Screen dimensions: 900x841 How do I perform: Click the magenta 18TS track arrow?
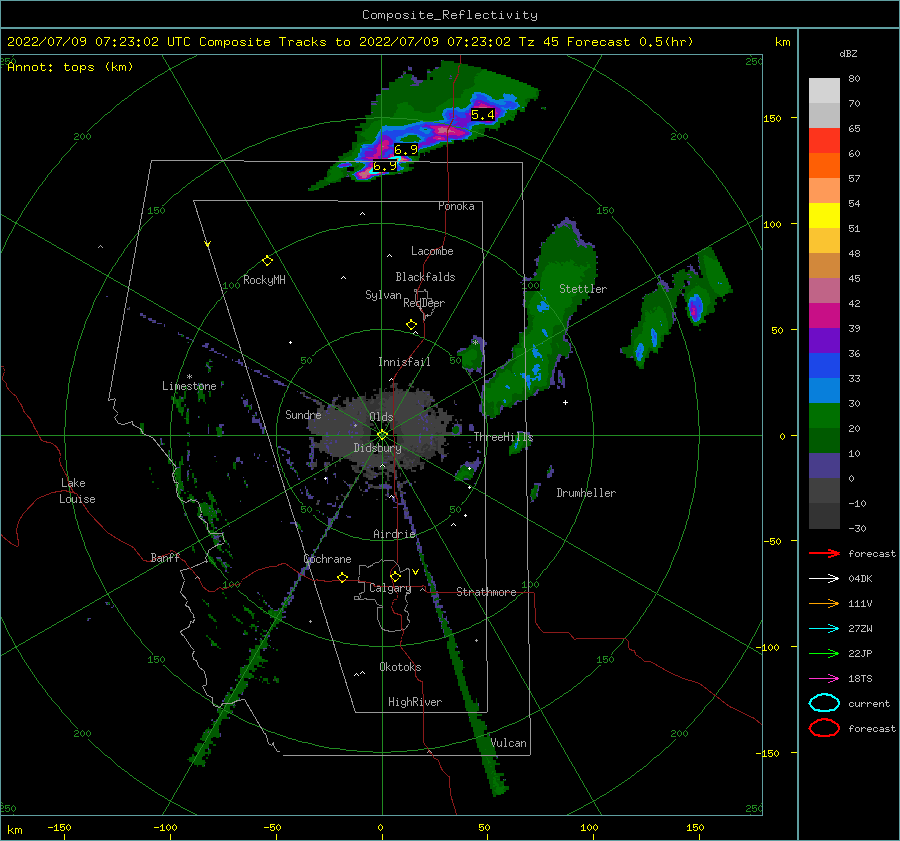click(x=824, y=679)
